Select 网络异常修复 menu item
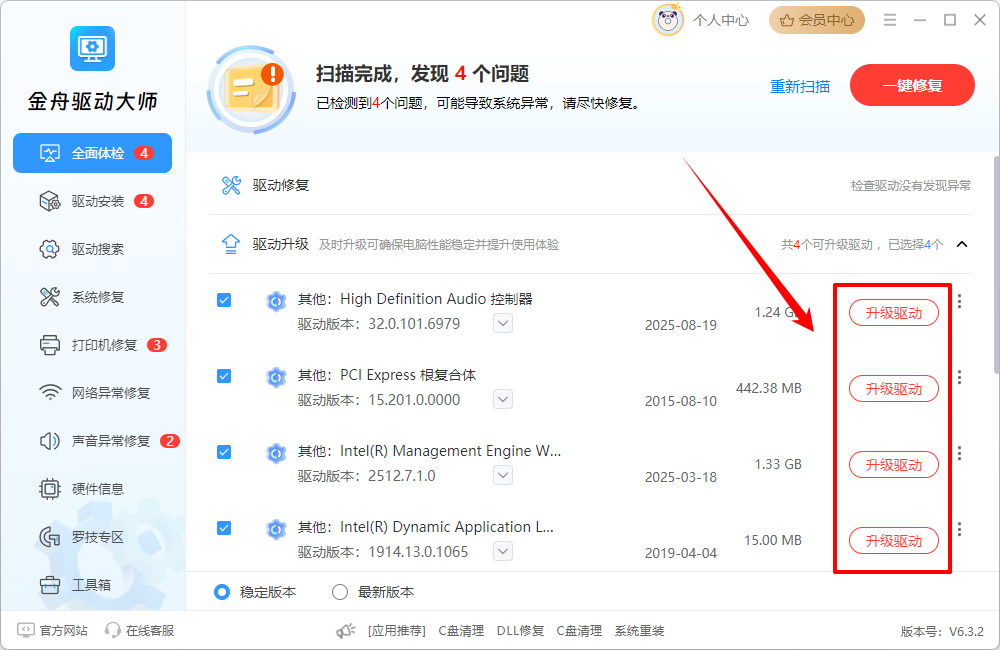The width and height of the screenshot is (1000, 650). click(92, 393)
